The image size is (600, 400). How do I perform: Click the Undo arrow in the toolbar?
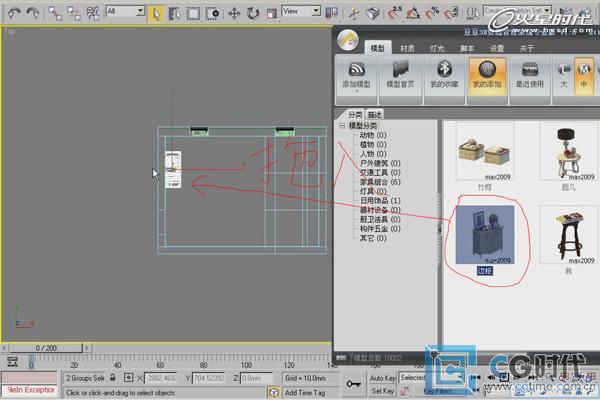click(x=14, y=13)
